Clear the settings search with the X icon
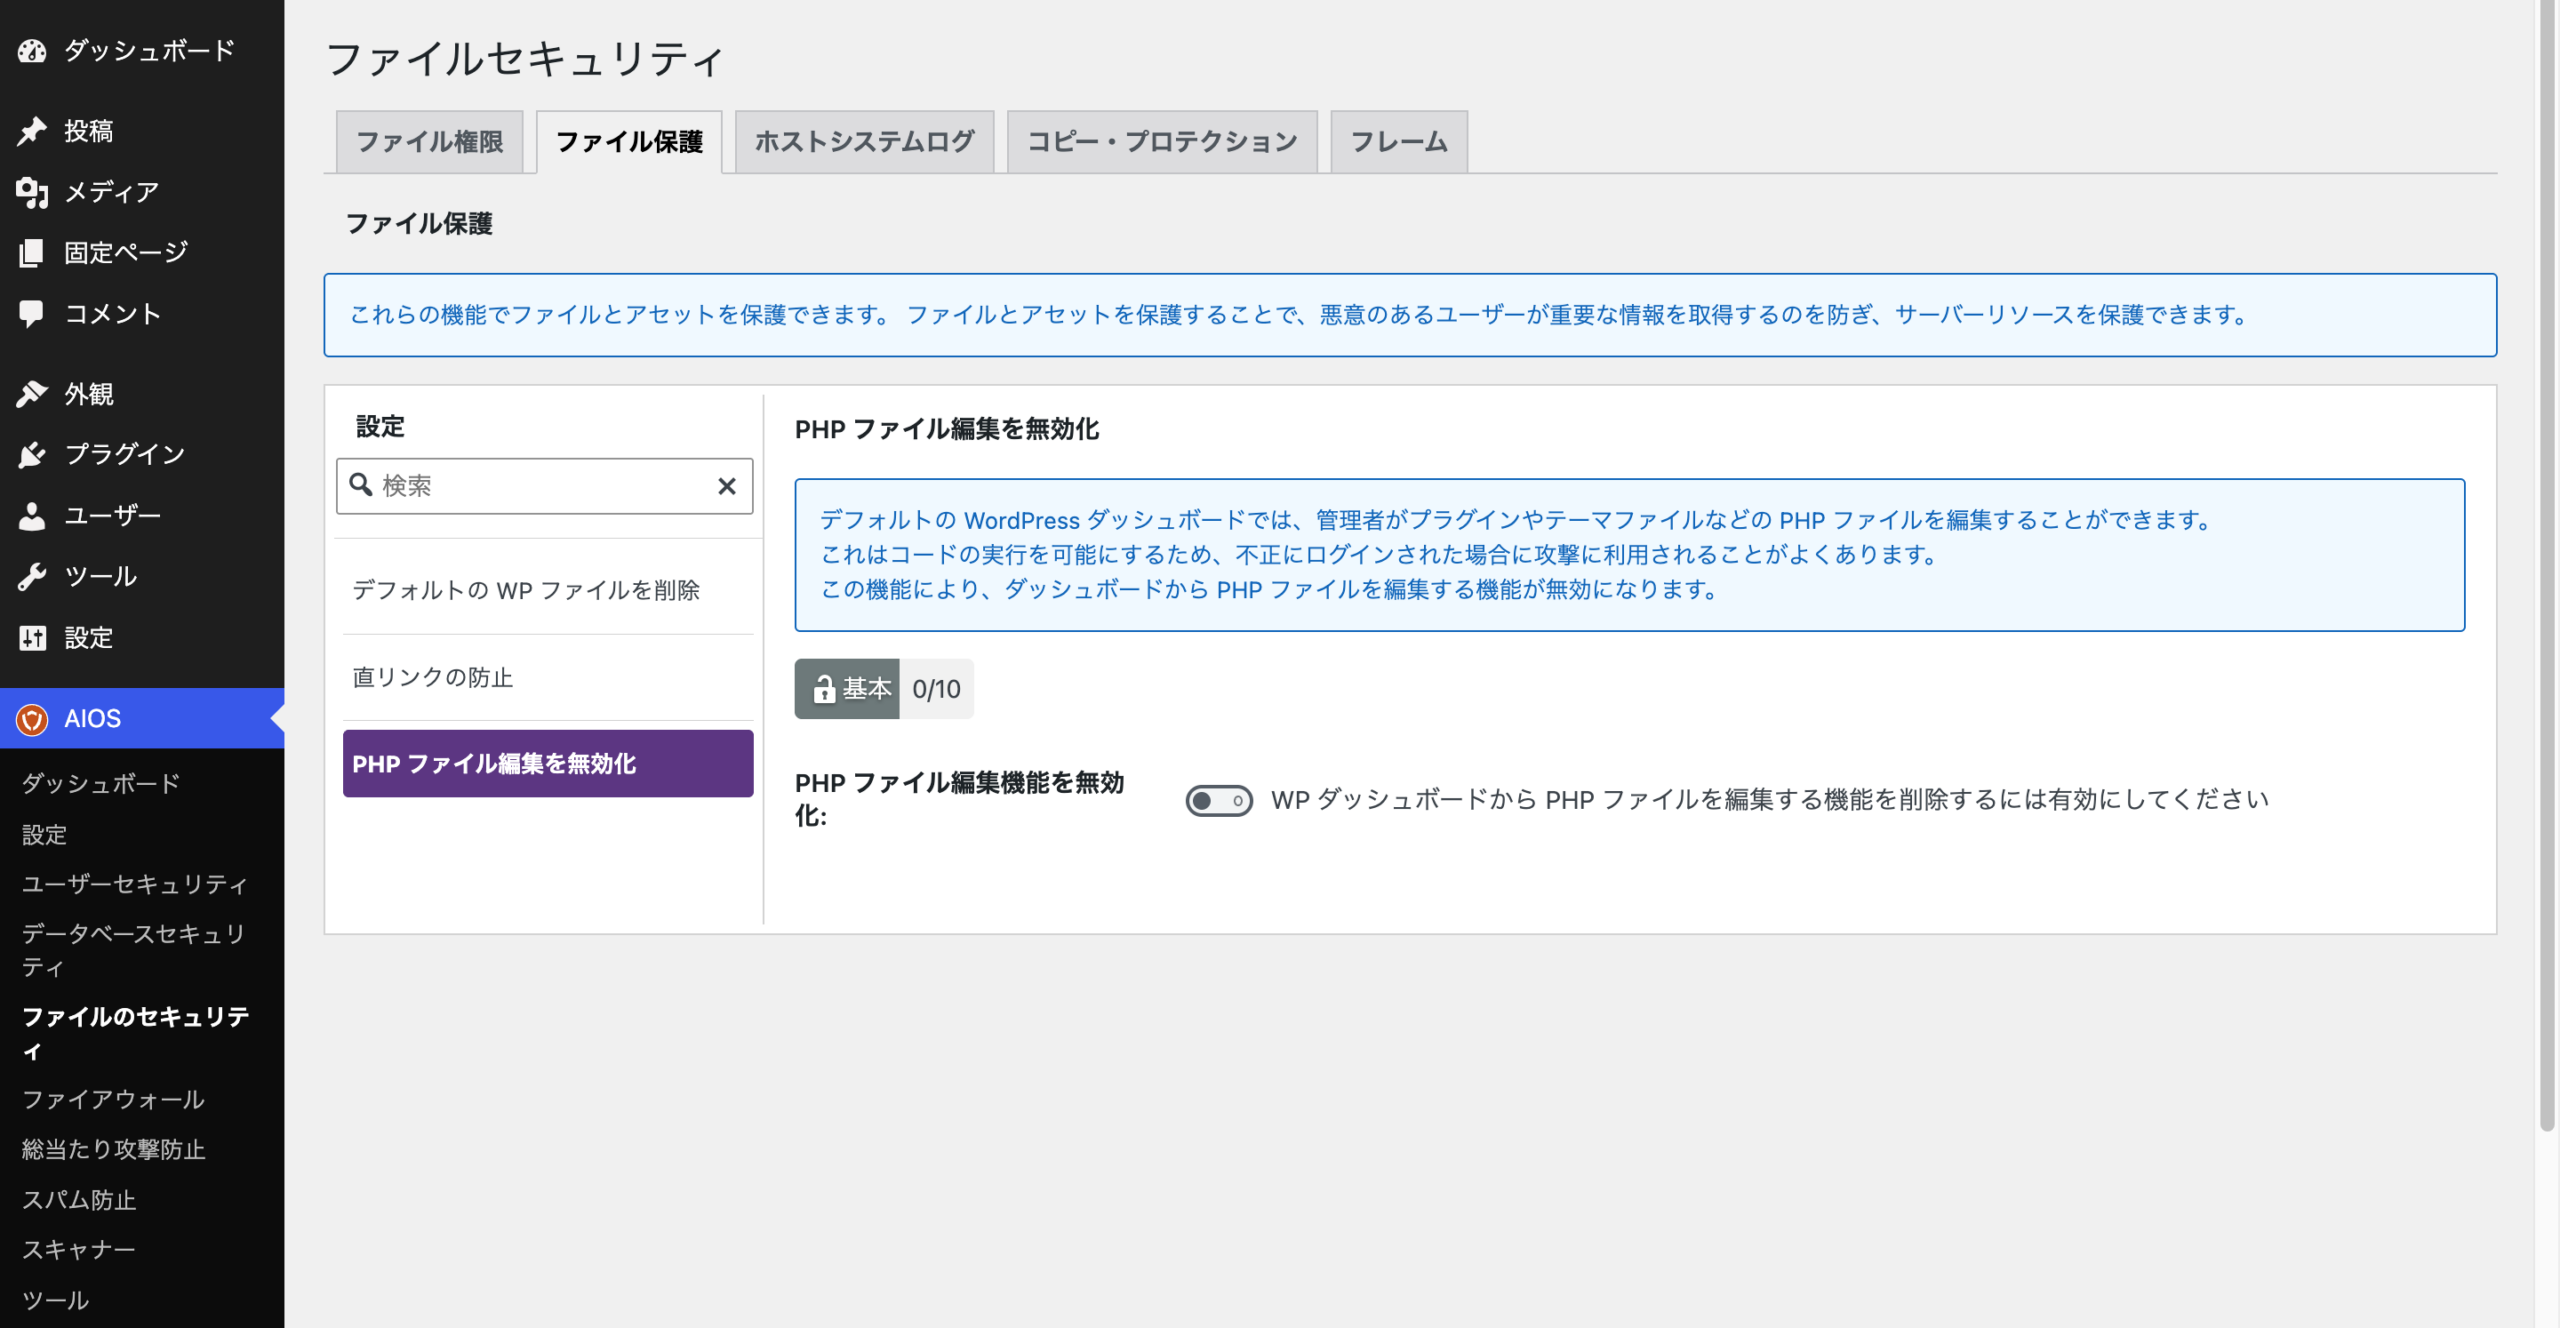 click(727, 486)
